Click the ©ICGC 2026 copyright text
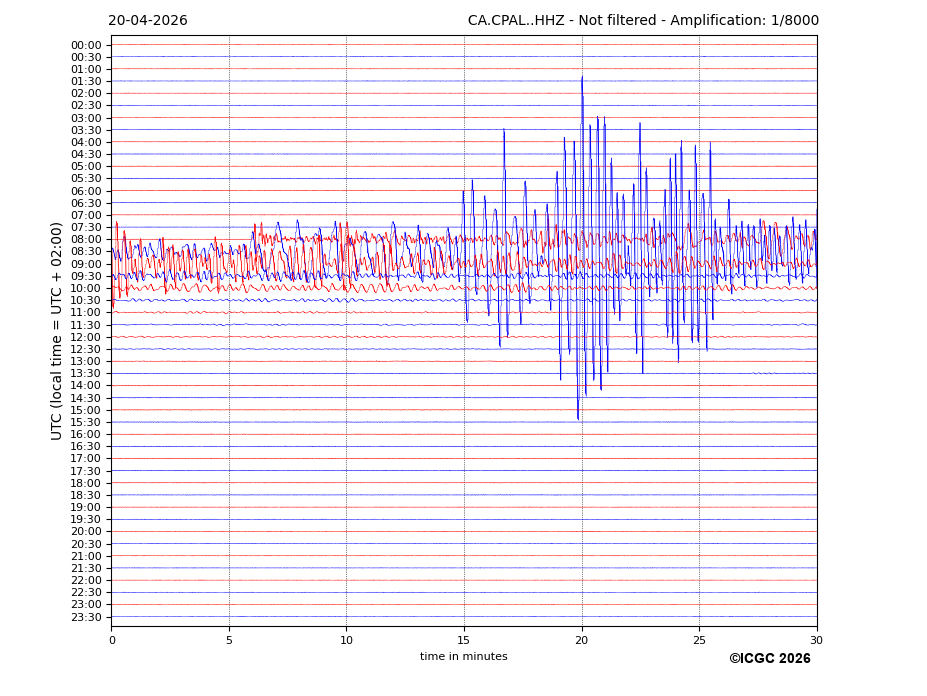 click(769, 658)
